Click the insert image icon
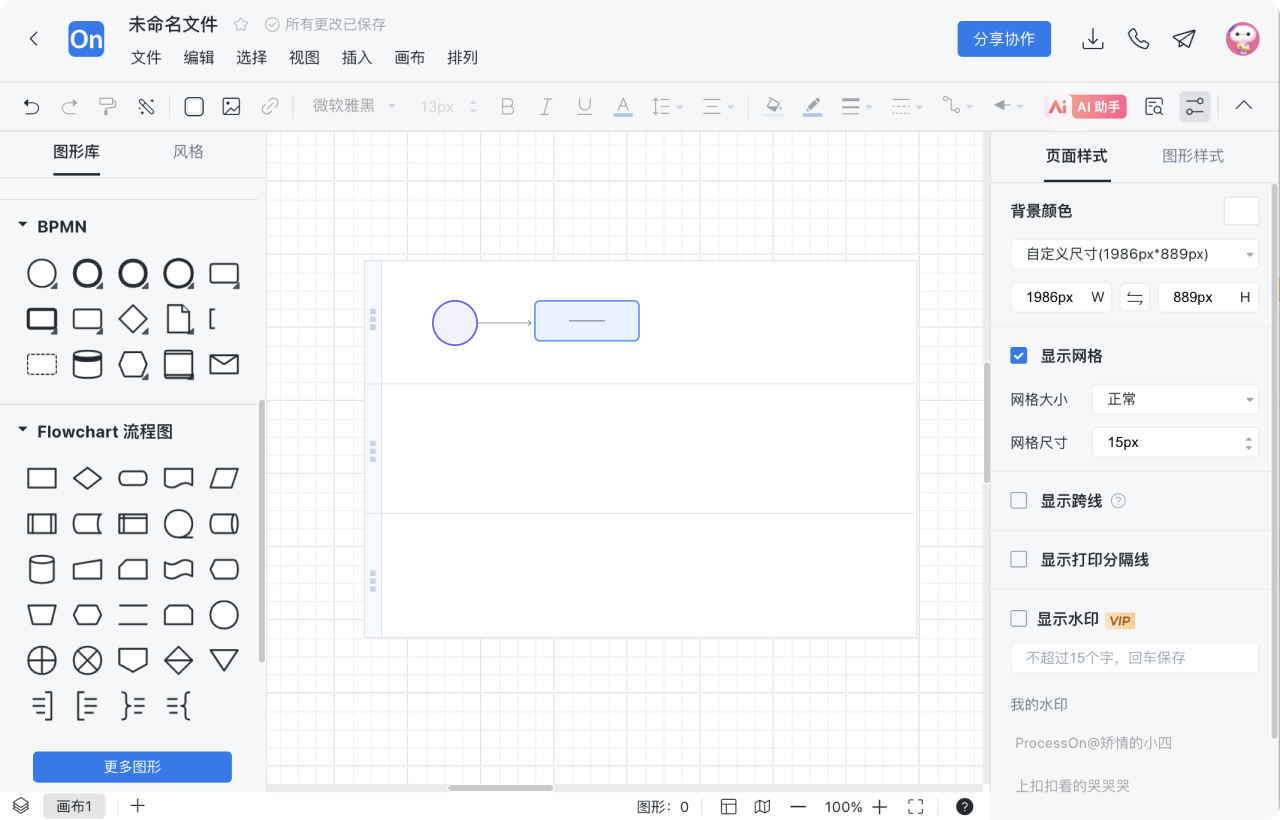The image size is (1280, 820). [x=232, y=107]
